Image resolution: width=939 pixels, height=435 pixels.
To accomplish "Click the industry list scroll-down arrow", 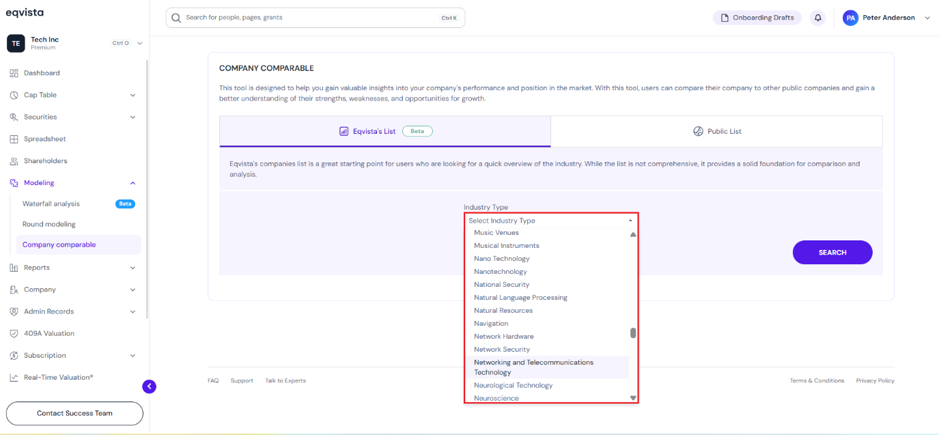I will tap(633, 398).
